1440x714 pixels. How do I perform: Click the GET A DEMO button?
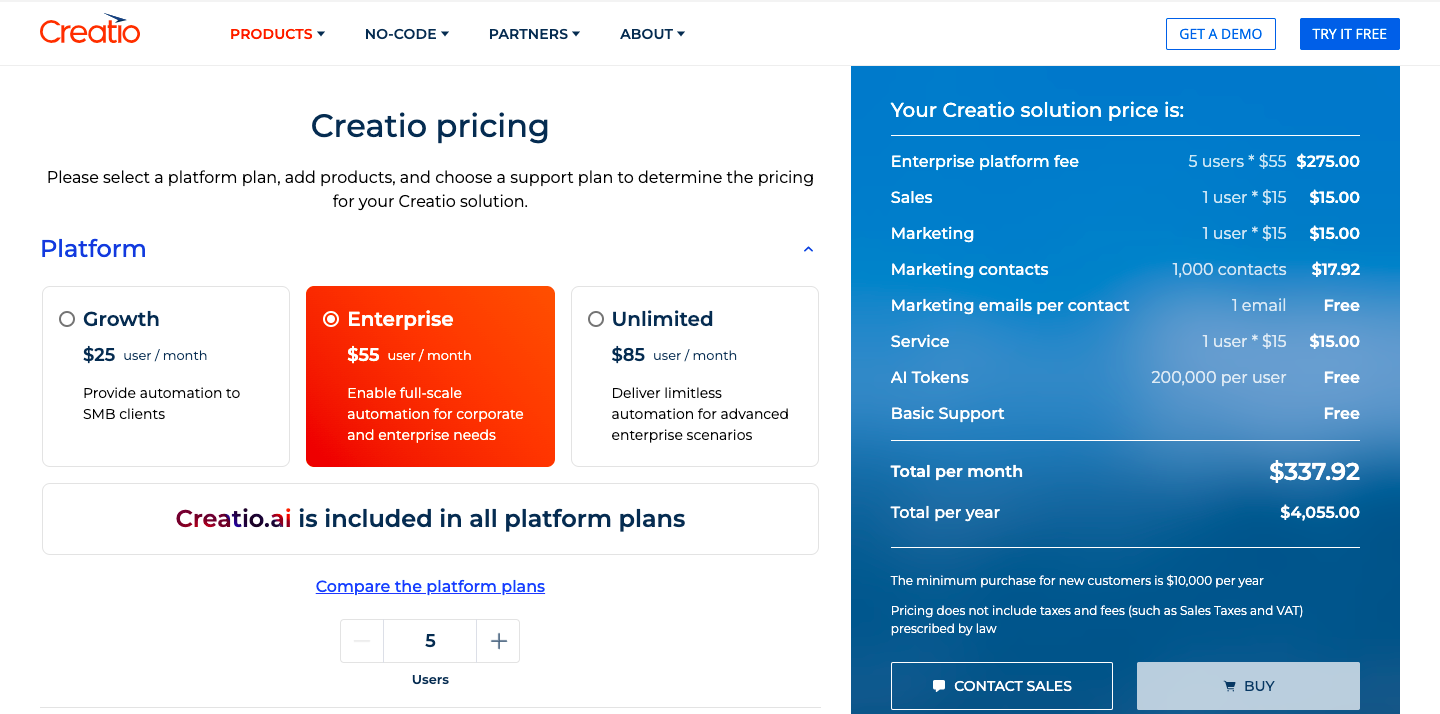click(1220, 33)
